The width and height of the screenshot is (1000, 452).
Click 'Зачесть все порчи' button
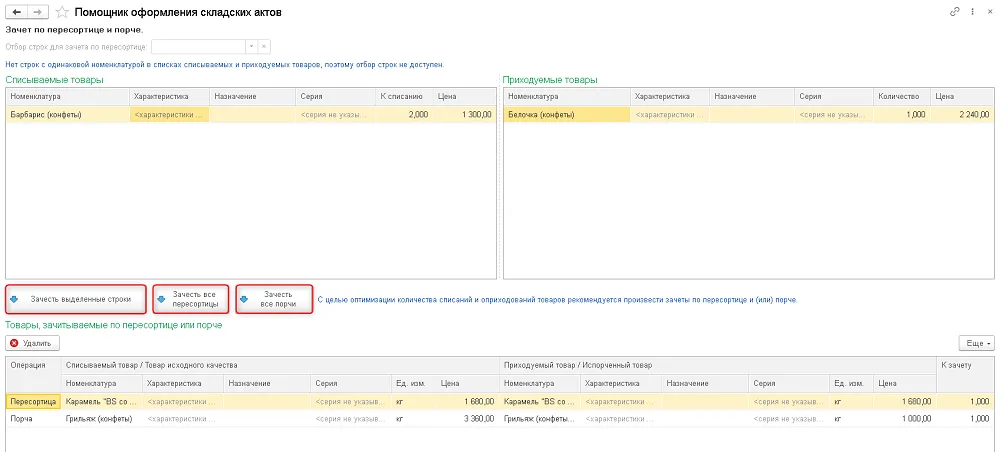click(x=274, y=299)
